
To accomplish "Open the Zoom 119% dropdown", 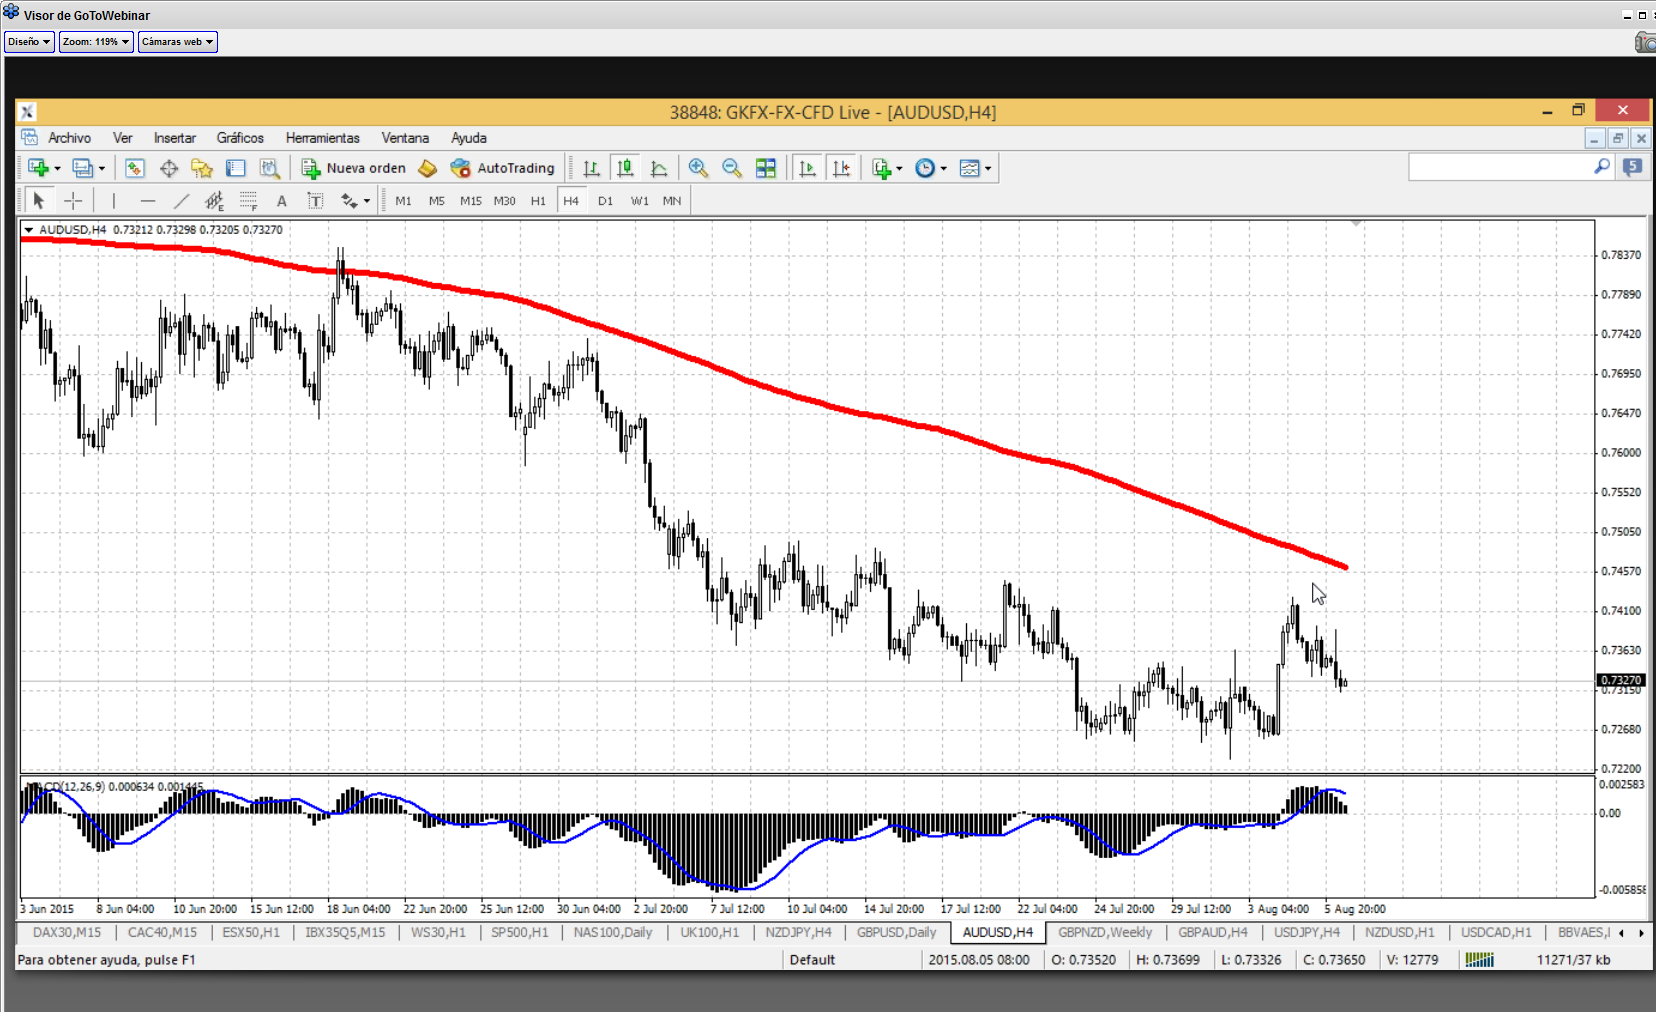I will click(x=96, y=42).
